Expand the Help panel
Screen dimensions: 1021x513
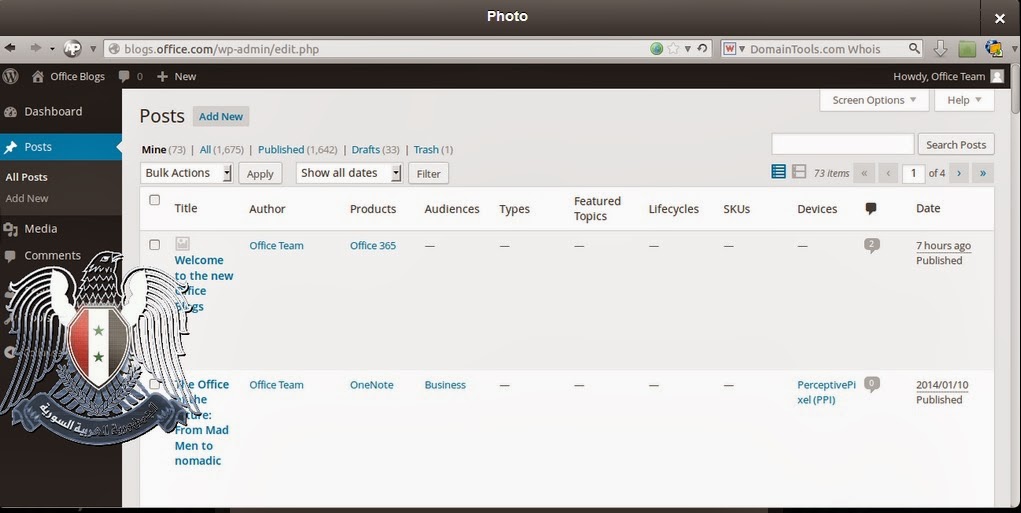964,100
